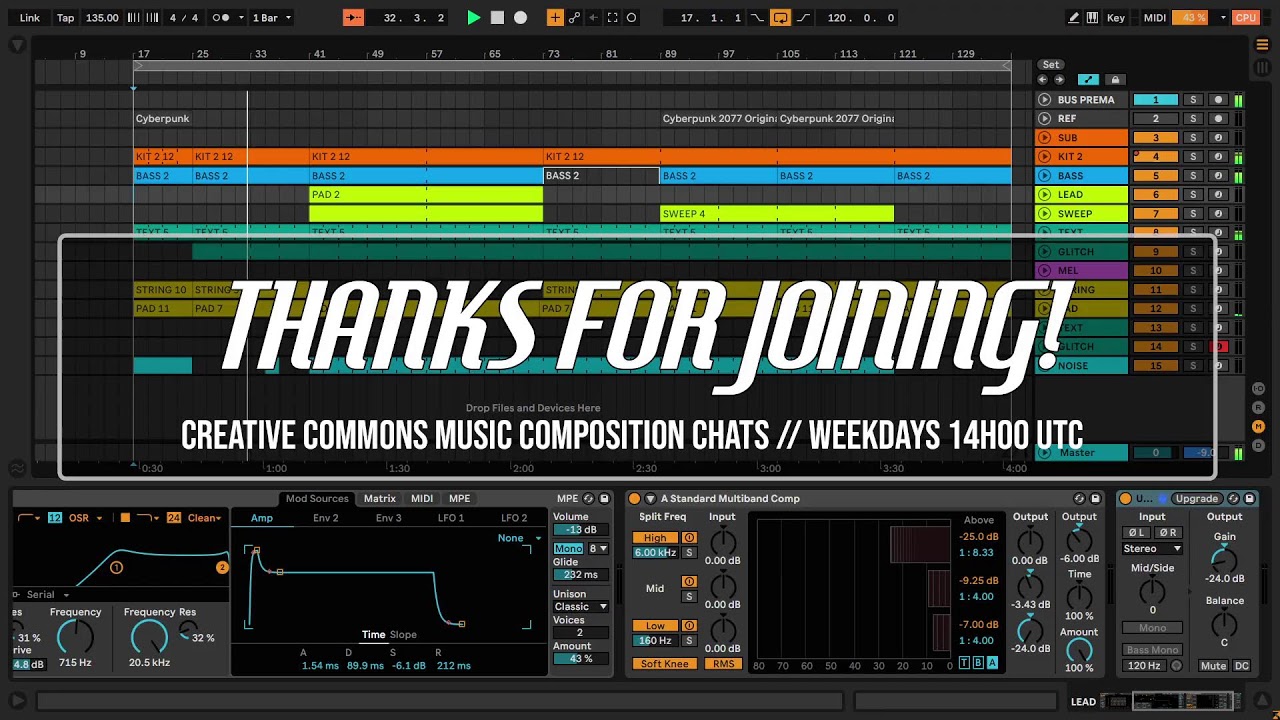This screenshot has width=1280, height=720.
Task: Open Unison mode Classic dropdown
Action: (x=581, y=607)
